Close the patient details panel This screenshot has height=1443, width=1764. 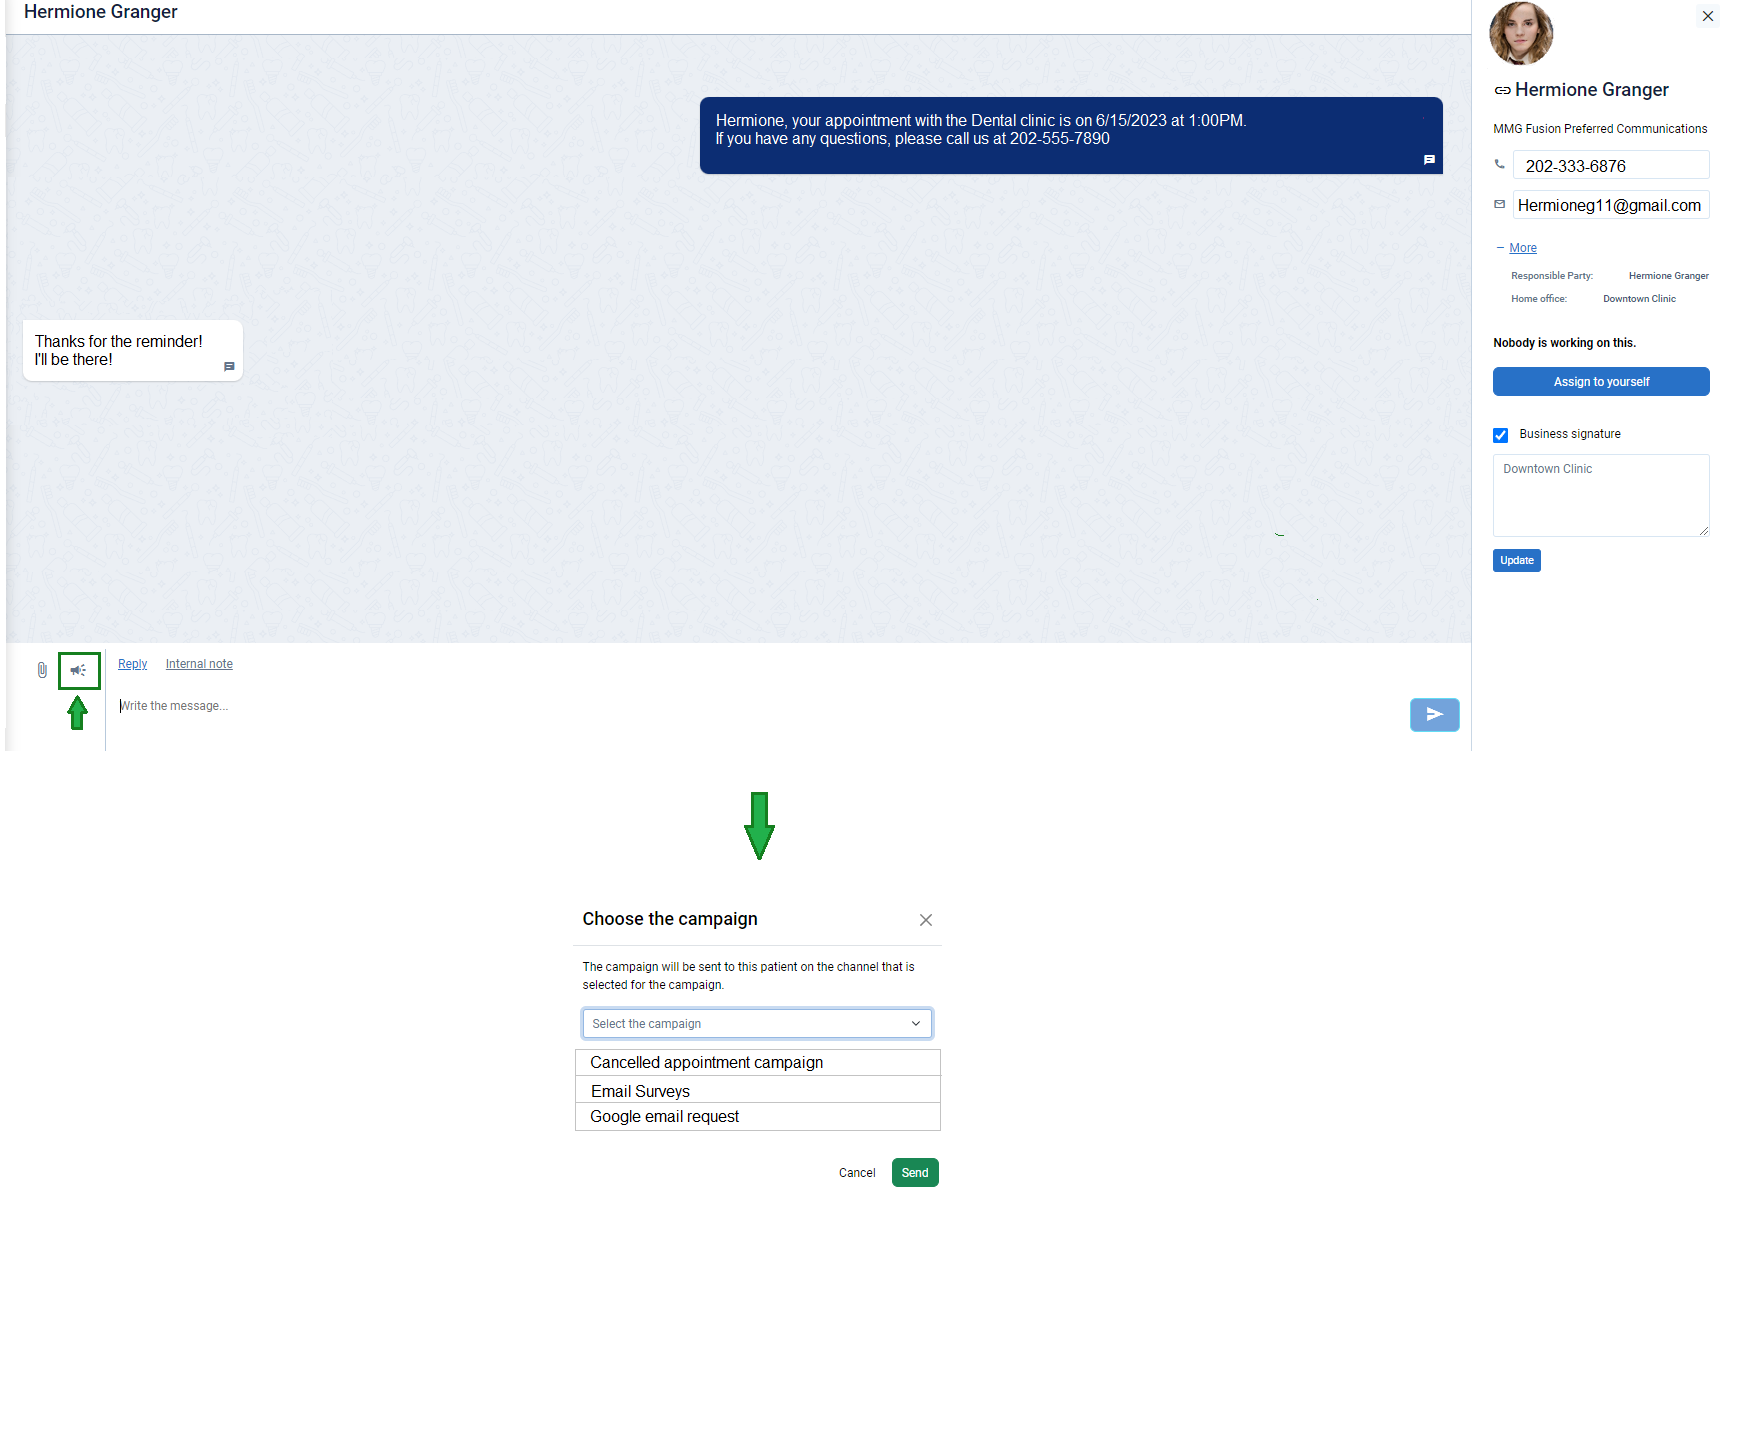pyautogui.click(x=1708, y=16)
